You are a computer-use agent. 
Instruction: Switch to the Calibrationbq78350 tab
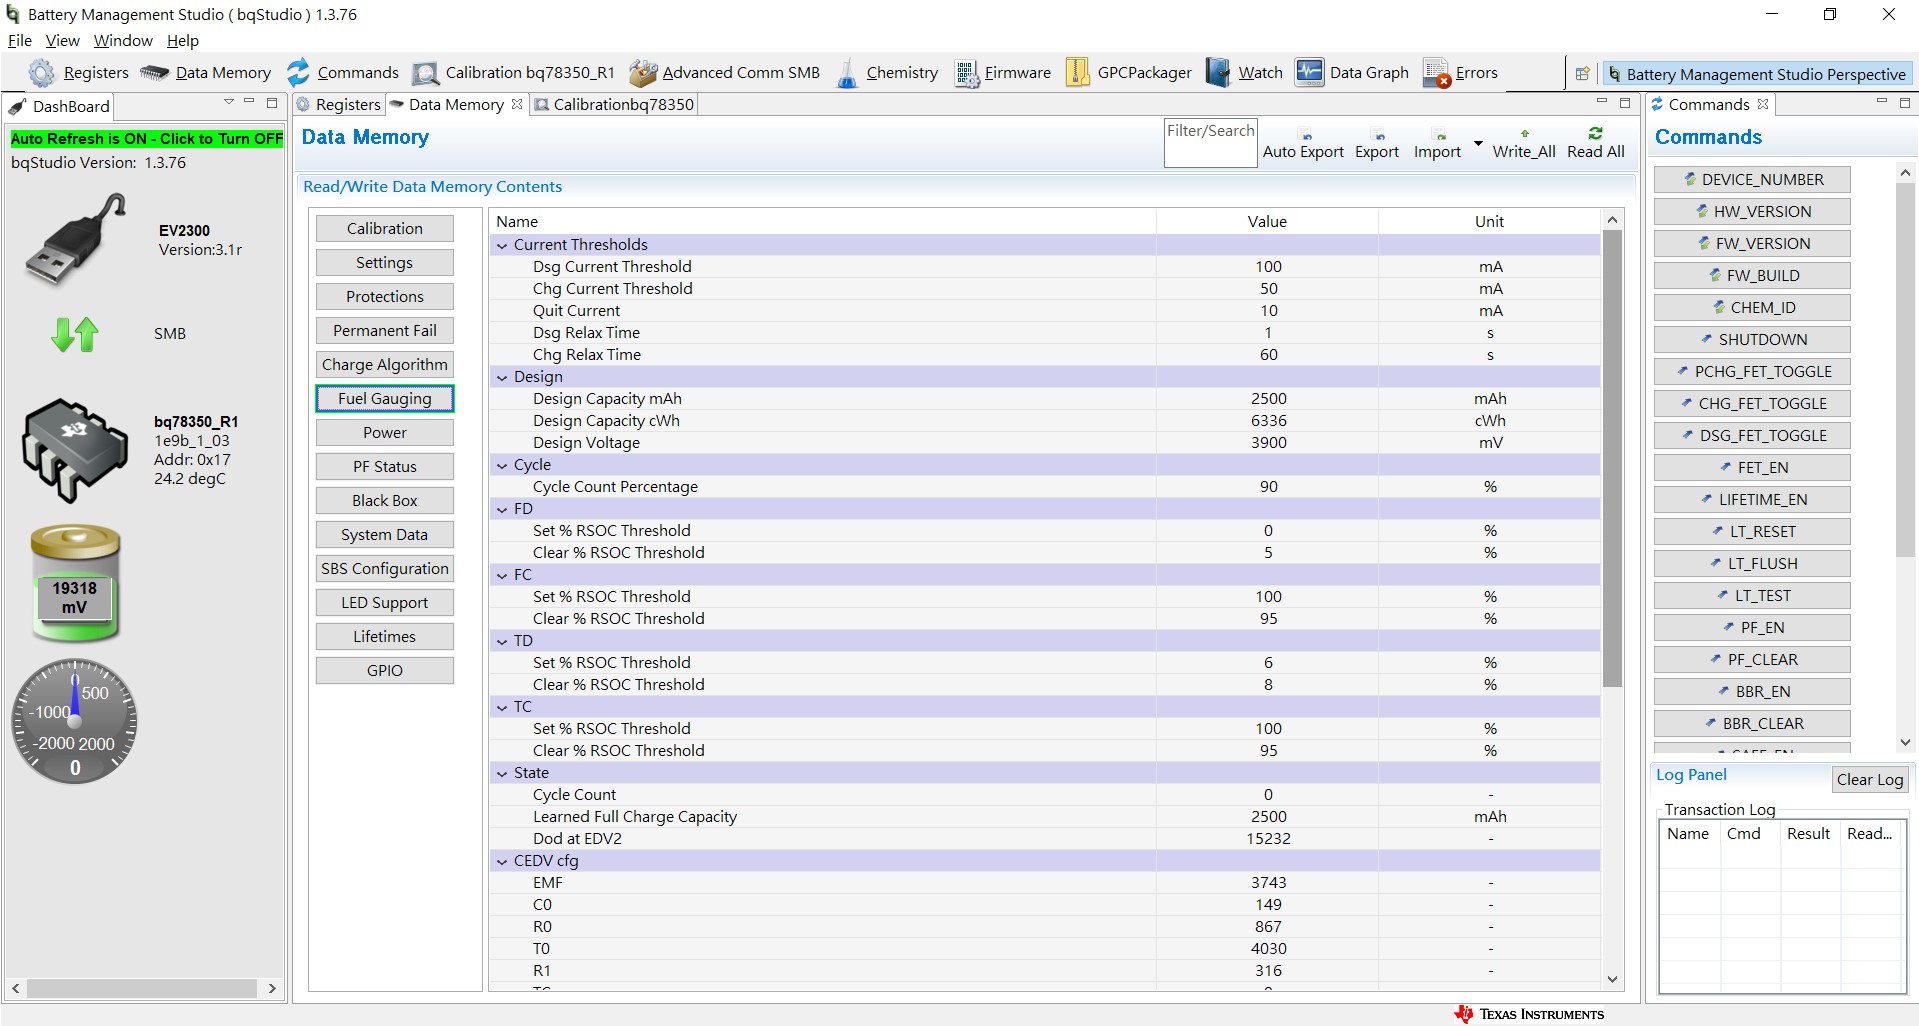(x=613, y=104)
